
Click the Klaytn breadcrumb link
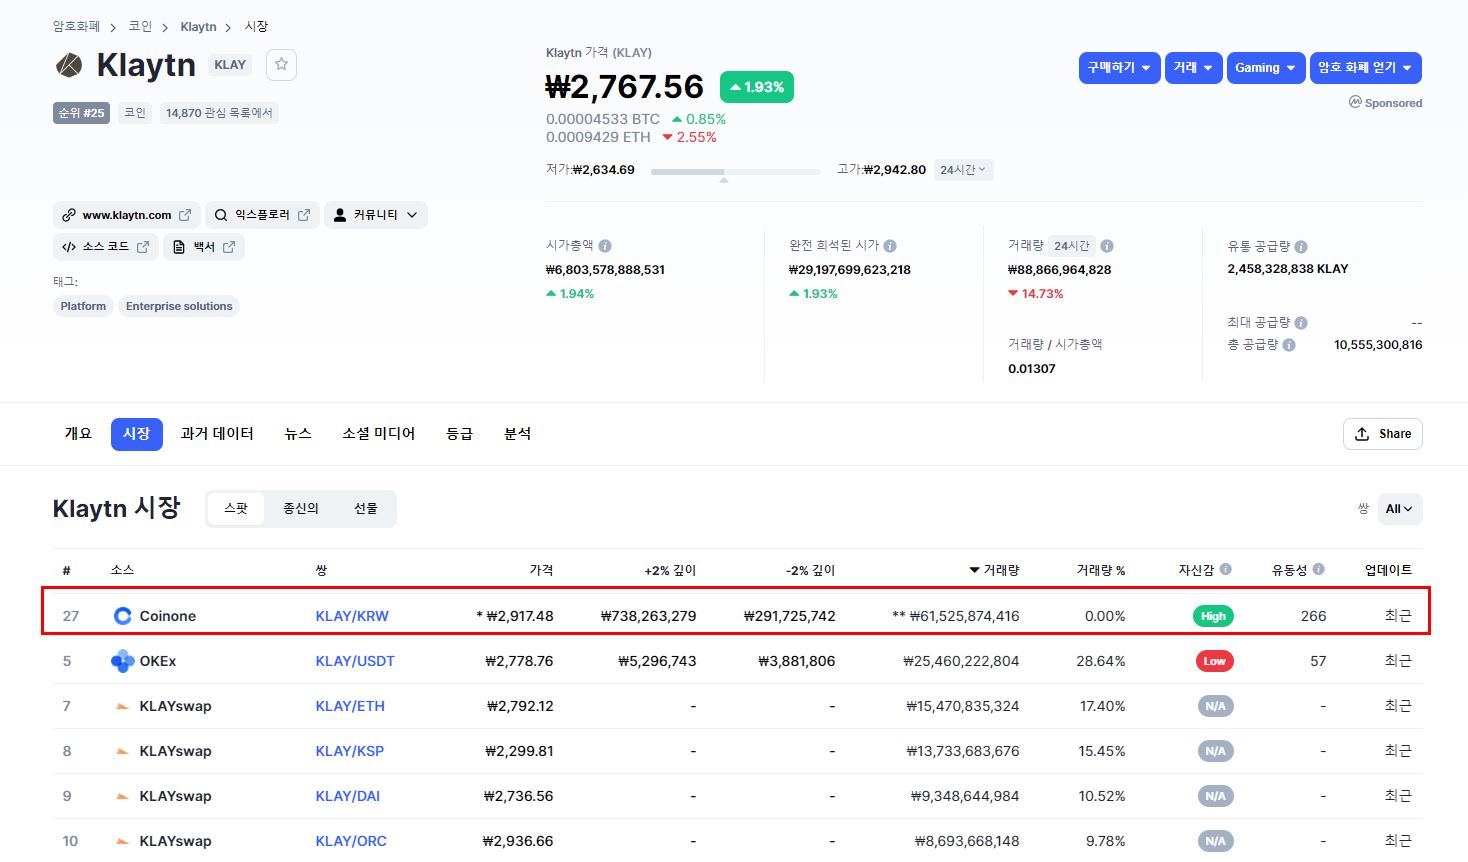pyautogui.click(x=198, y=27)
